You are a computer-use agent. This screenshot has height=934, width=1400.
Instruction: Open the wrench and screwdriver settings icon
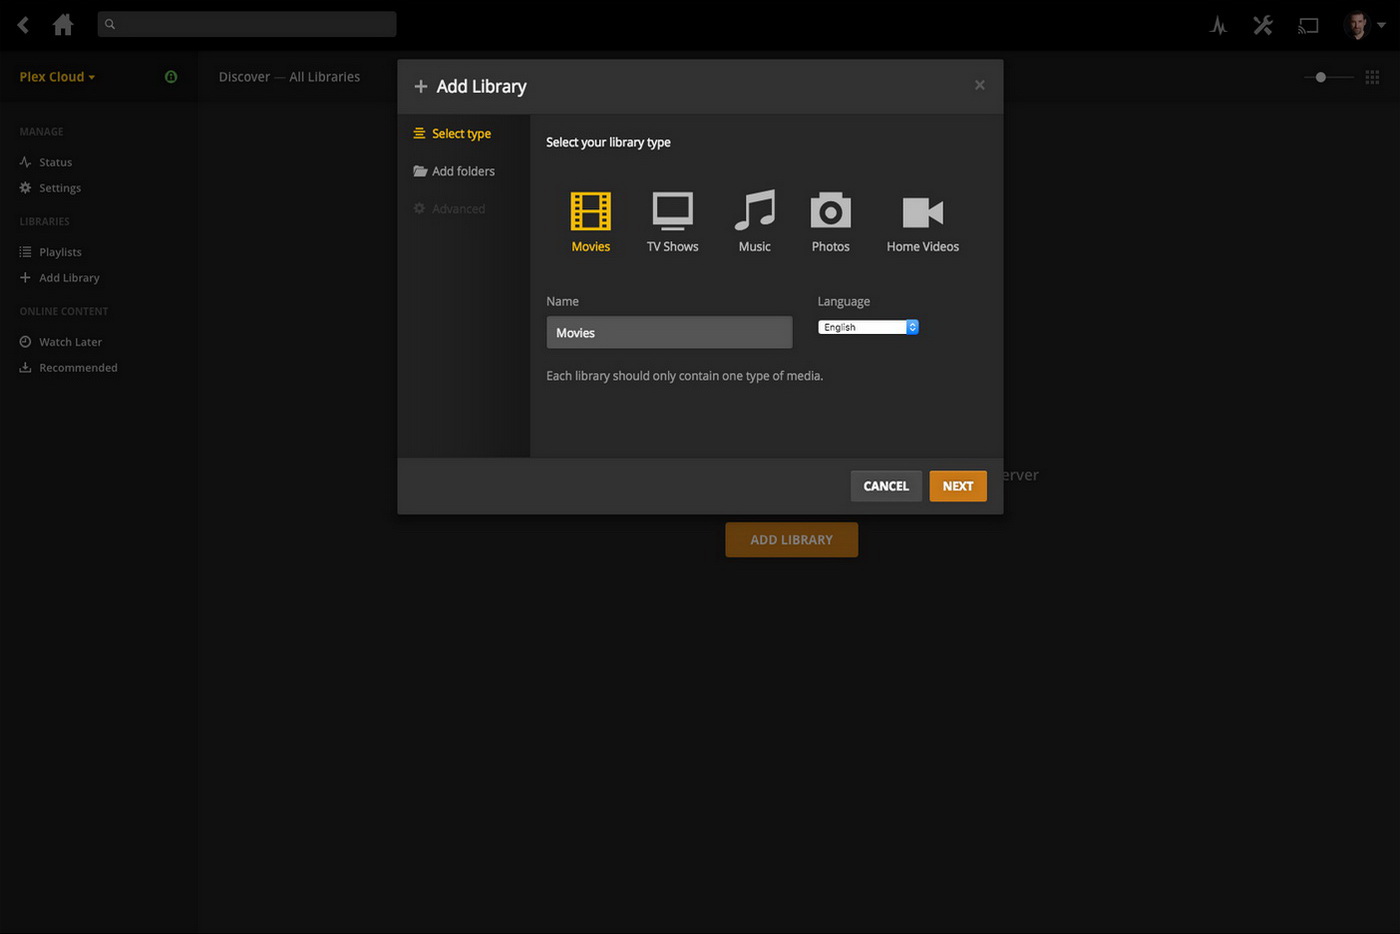tap(1263, 25)
